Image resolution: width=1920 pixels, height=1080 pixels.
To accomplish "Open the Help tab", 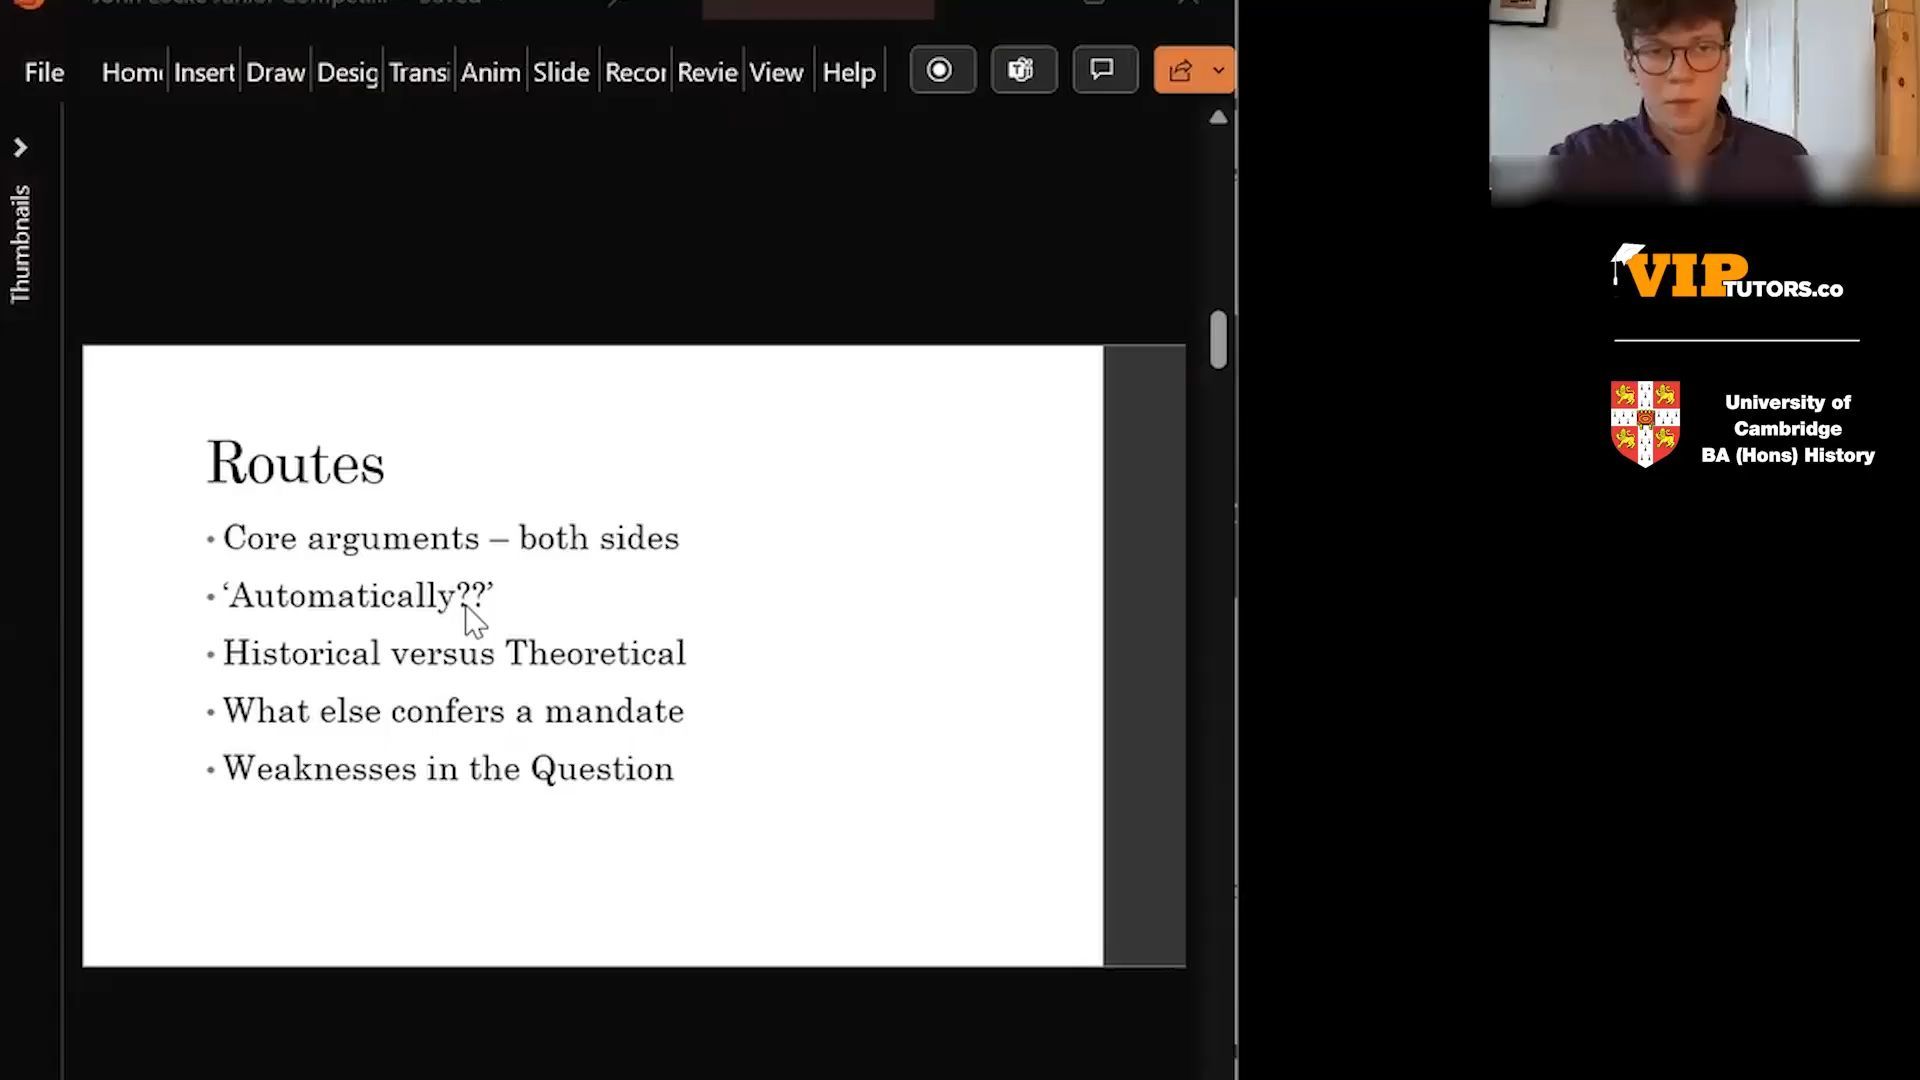I will (849, 72).
